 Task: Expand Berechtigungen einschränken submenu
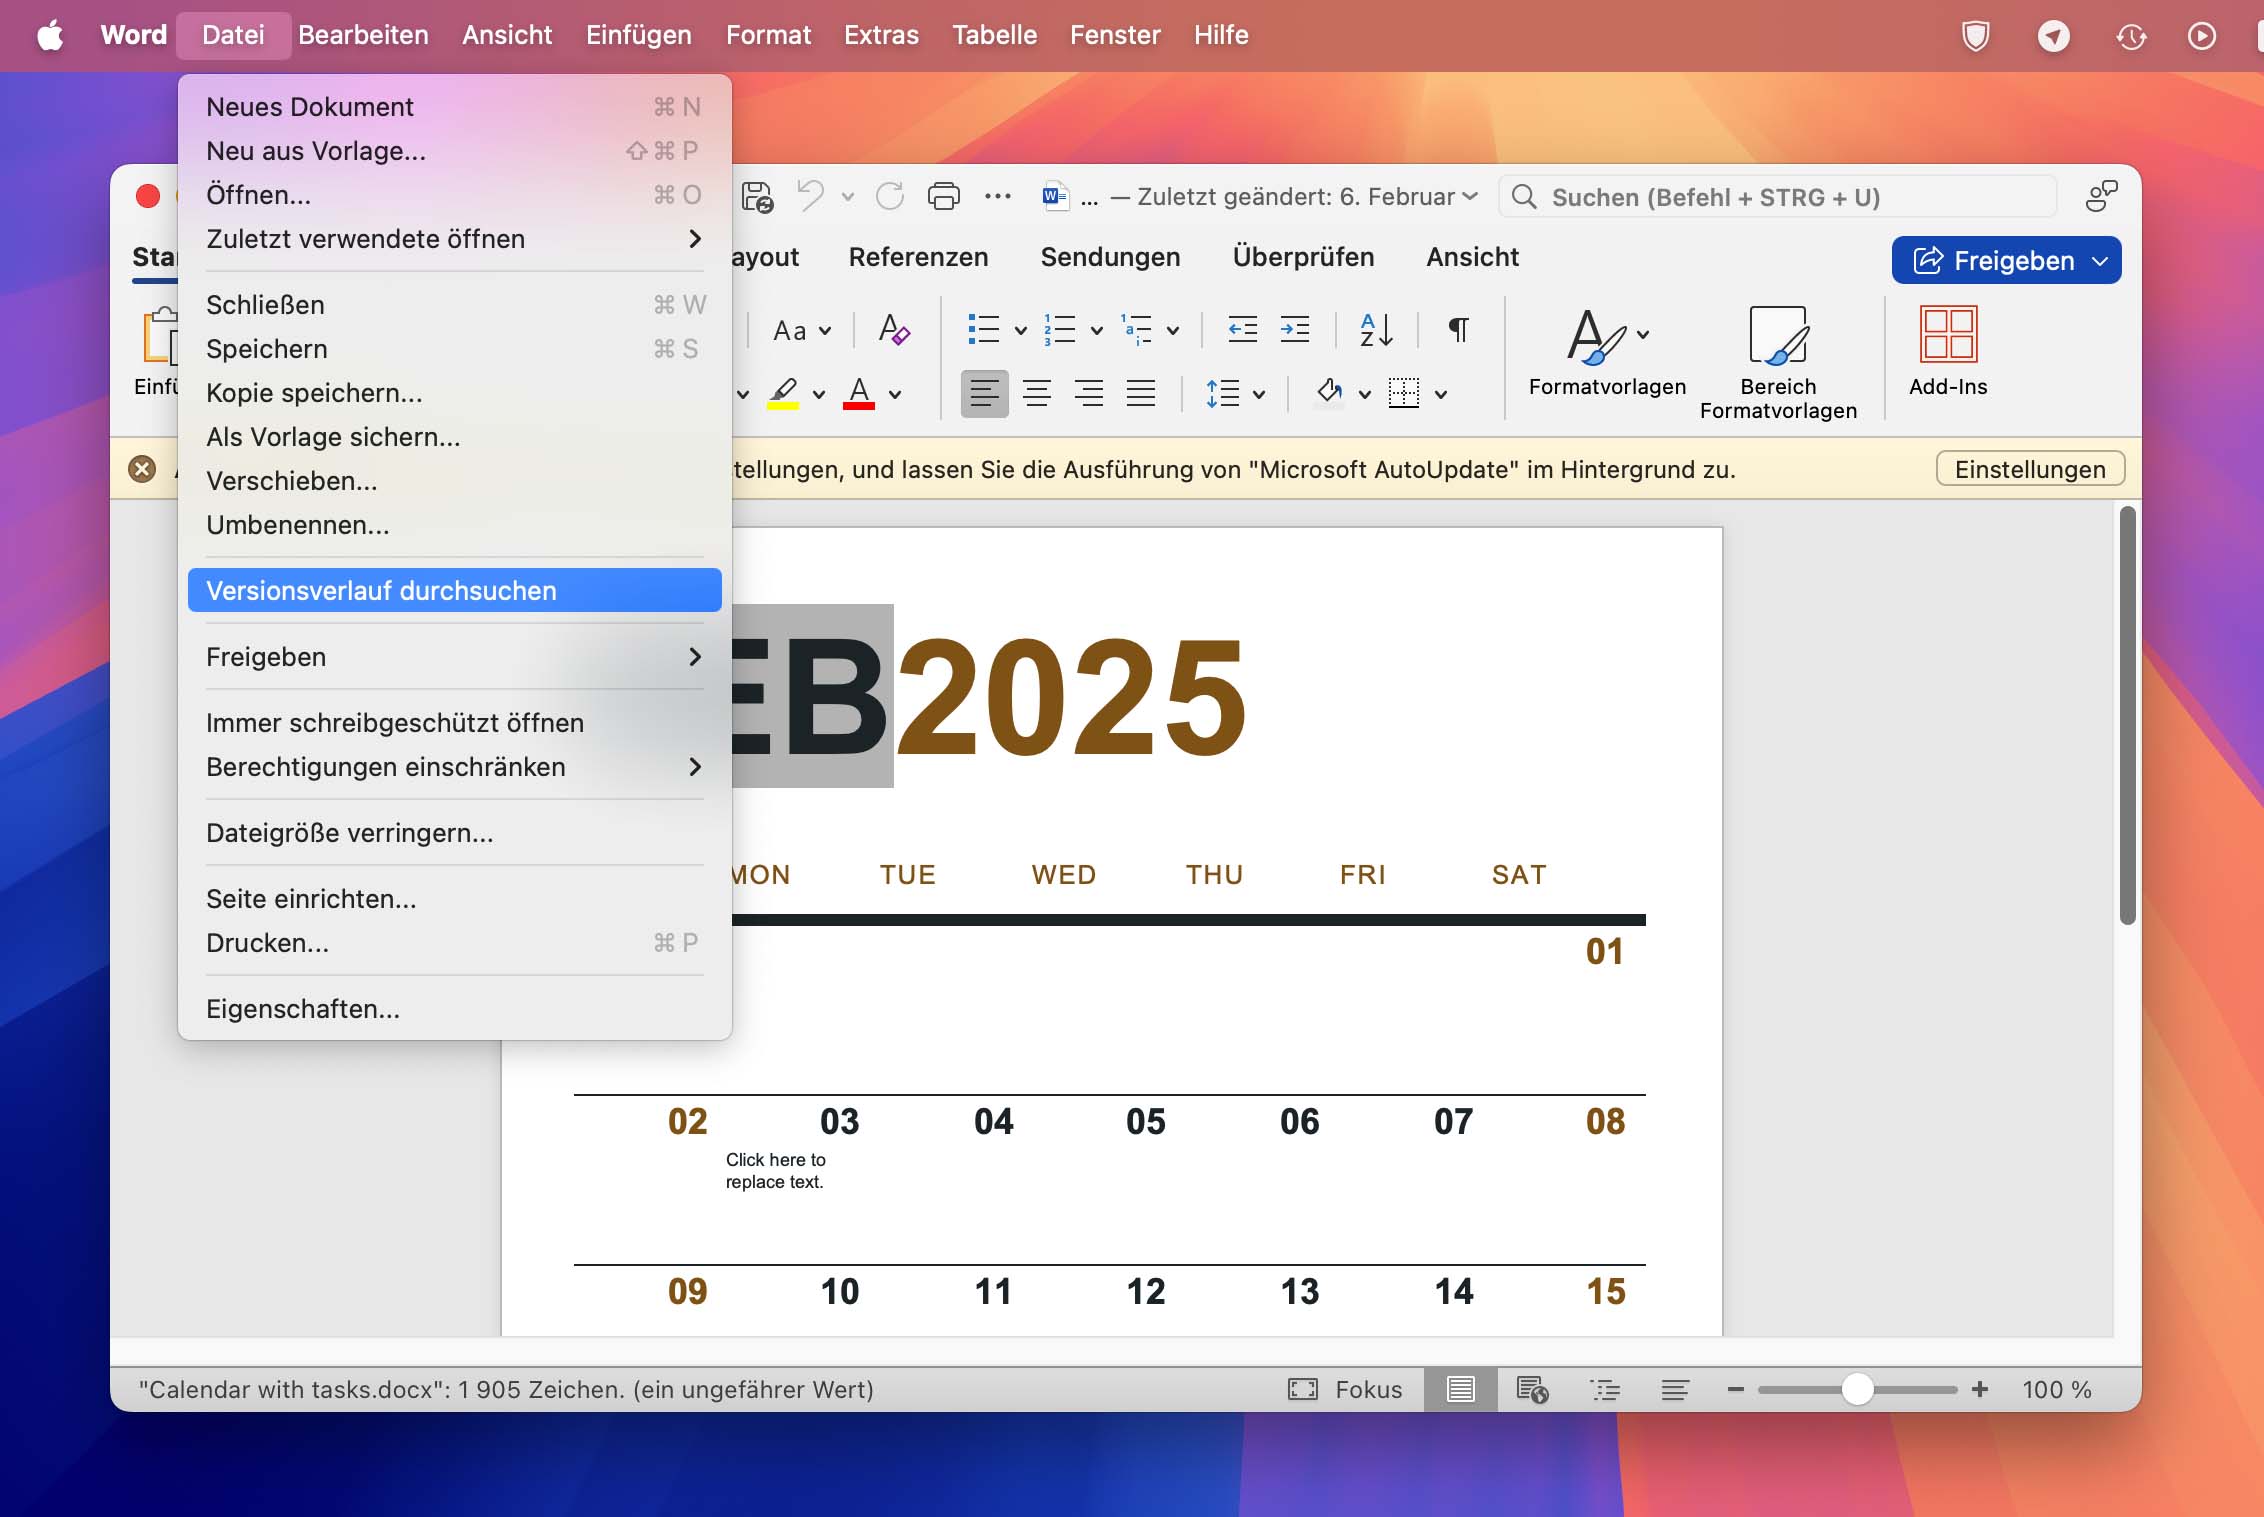pos(455,767)
